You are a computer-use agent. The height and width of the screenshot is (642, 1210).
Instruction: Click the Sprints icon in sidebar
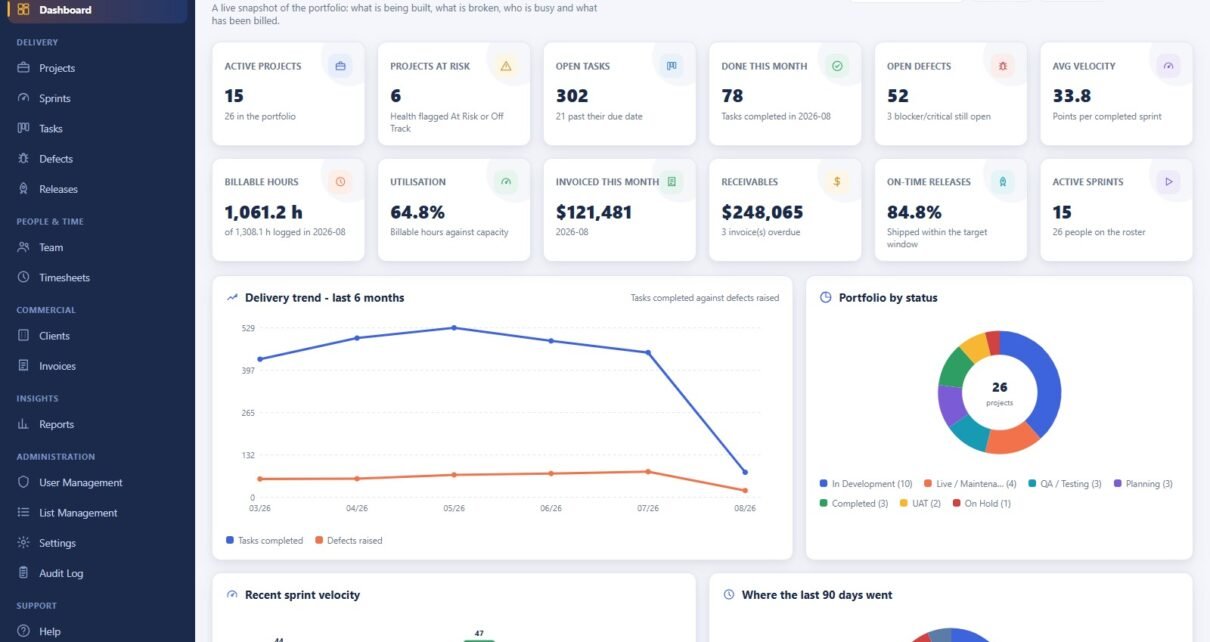23,98
